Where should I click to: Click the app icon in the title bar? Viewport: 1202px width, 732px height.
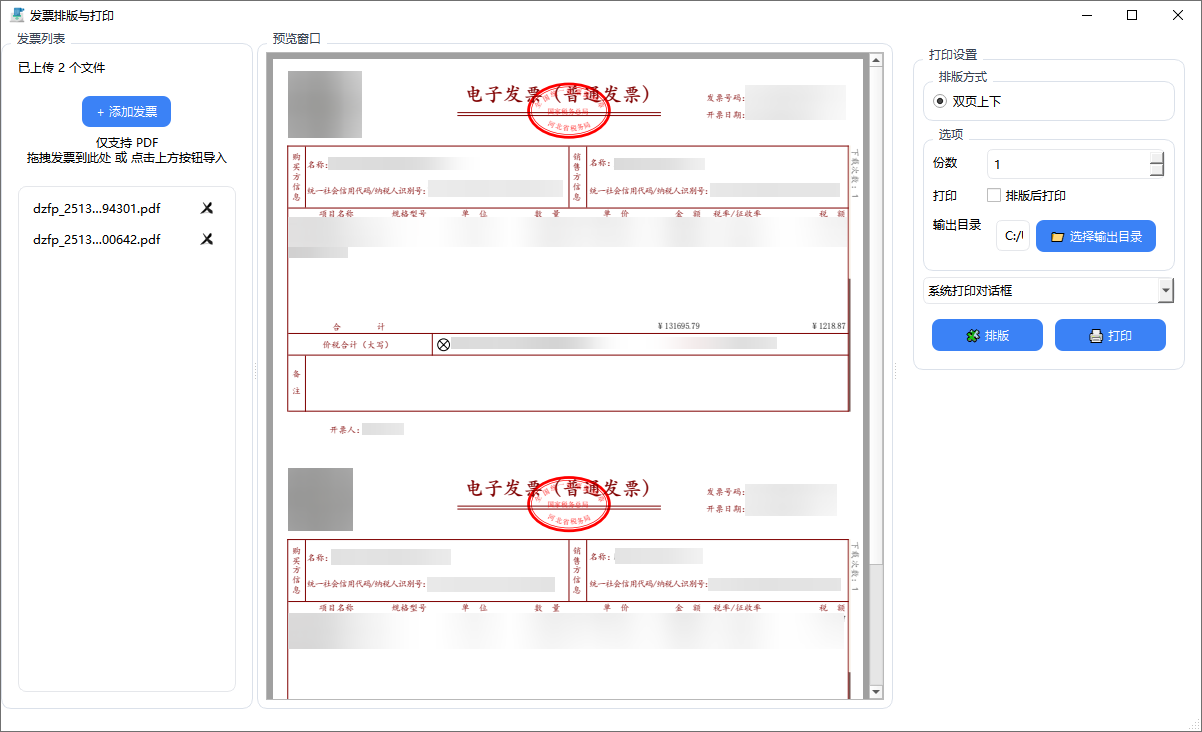(17, 15)
